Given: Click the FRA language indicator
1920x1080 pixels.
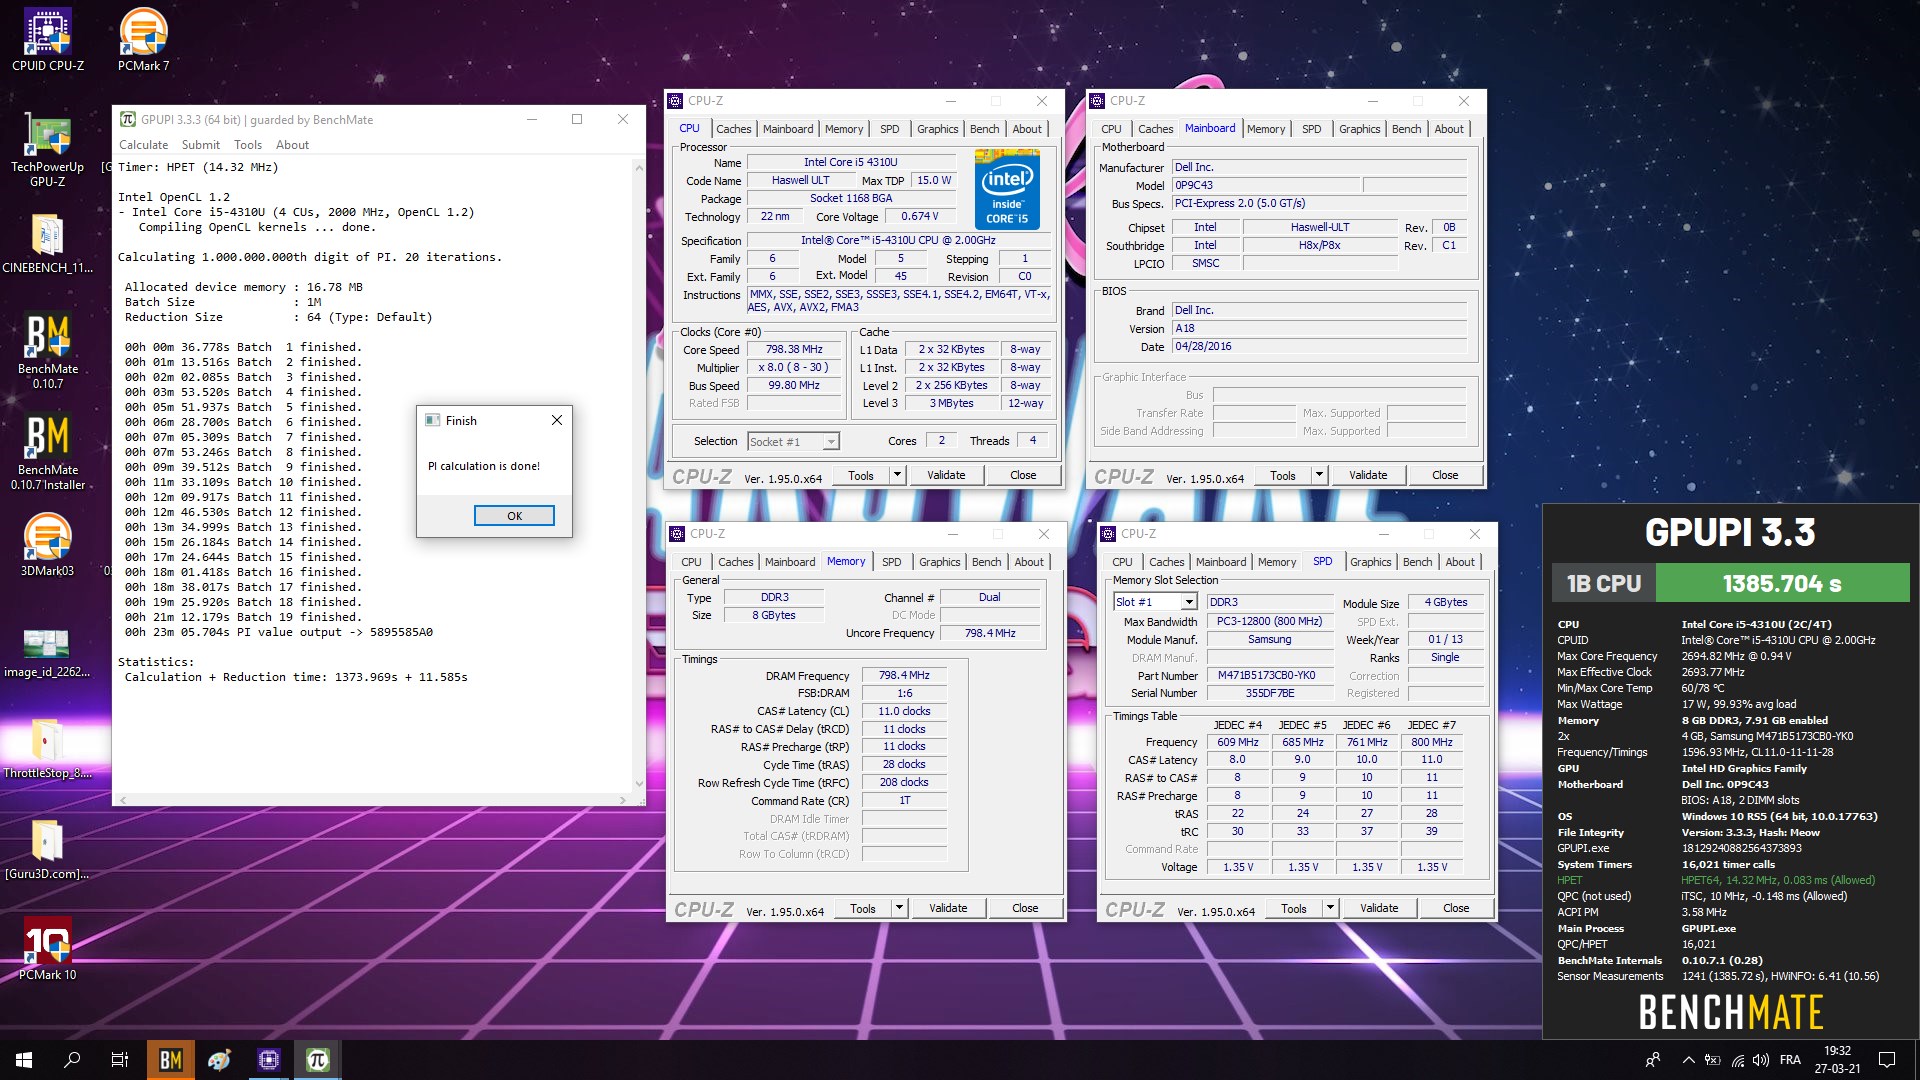Looking at the screenshot, I should point(1790,1060).
